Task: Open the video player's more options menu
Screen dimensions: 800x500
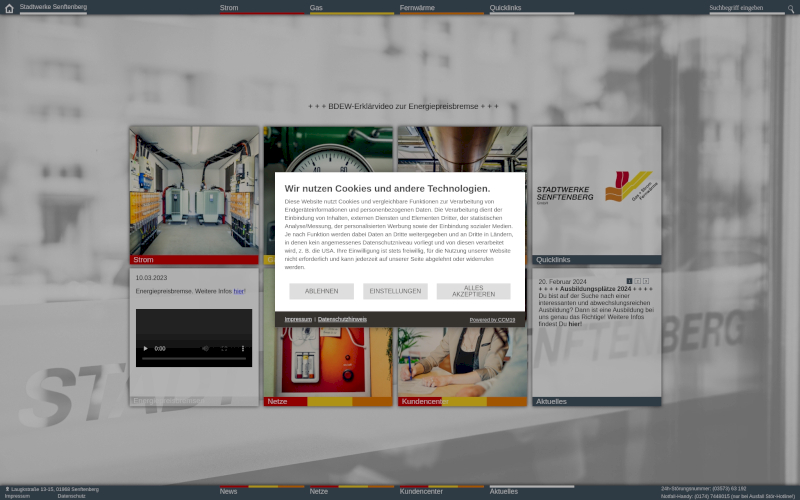Action: pyautogui.click(x=242, y=348)
